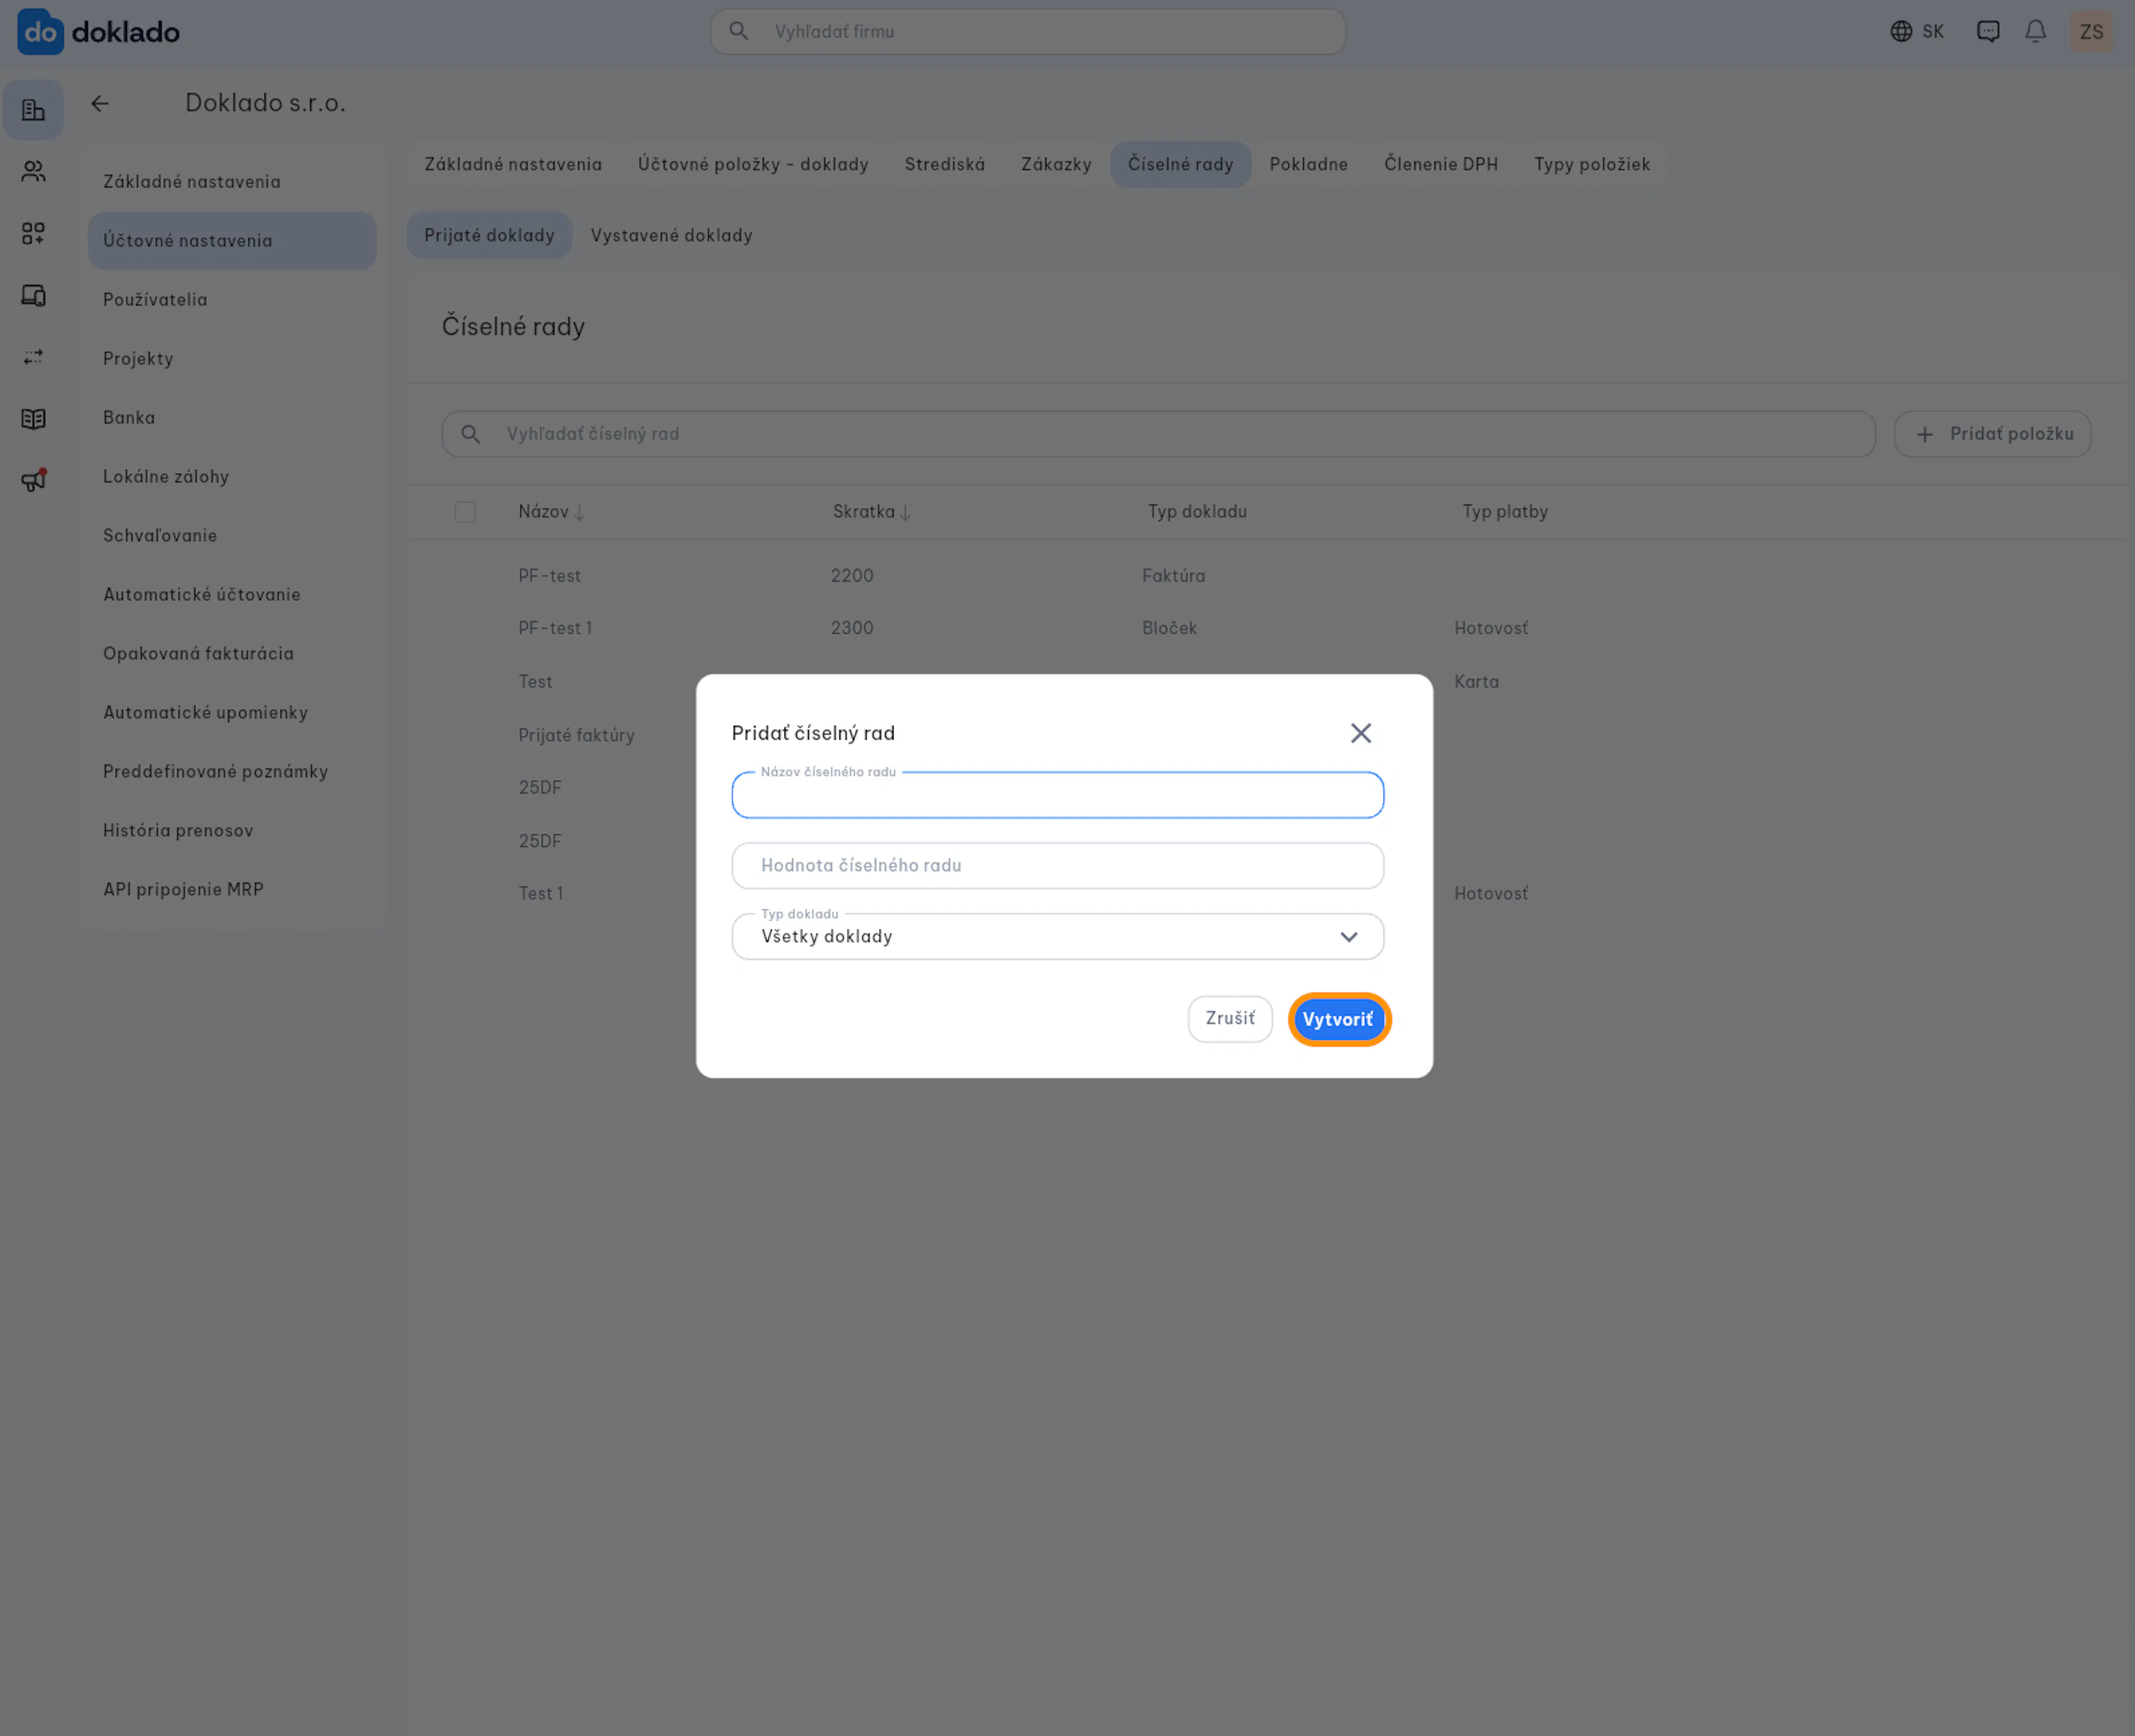Open Automatické upomienky in the side menu
Screen dimensions: 2135x1736
232,713
